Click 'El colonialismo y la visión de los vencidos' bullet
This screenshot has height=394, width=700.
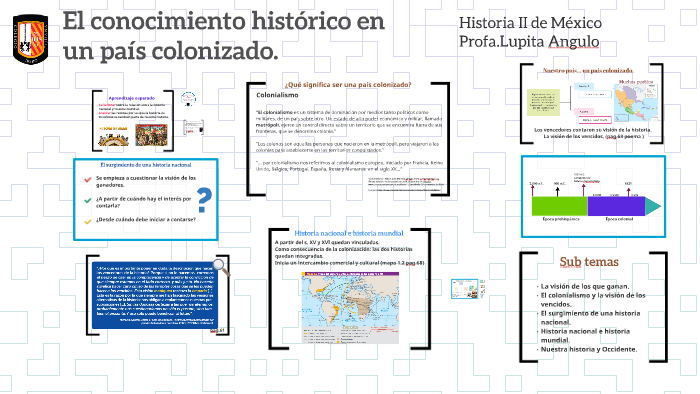593,300
